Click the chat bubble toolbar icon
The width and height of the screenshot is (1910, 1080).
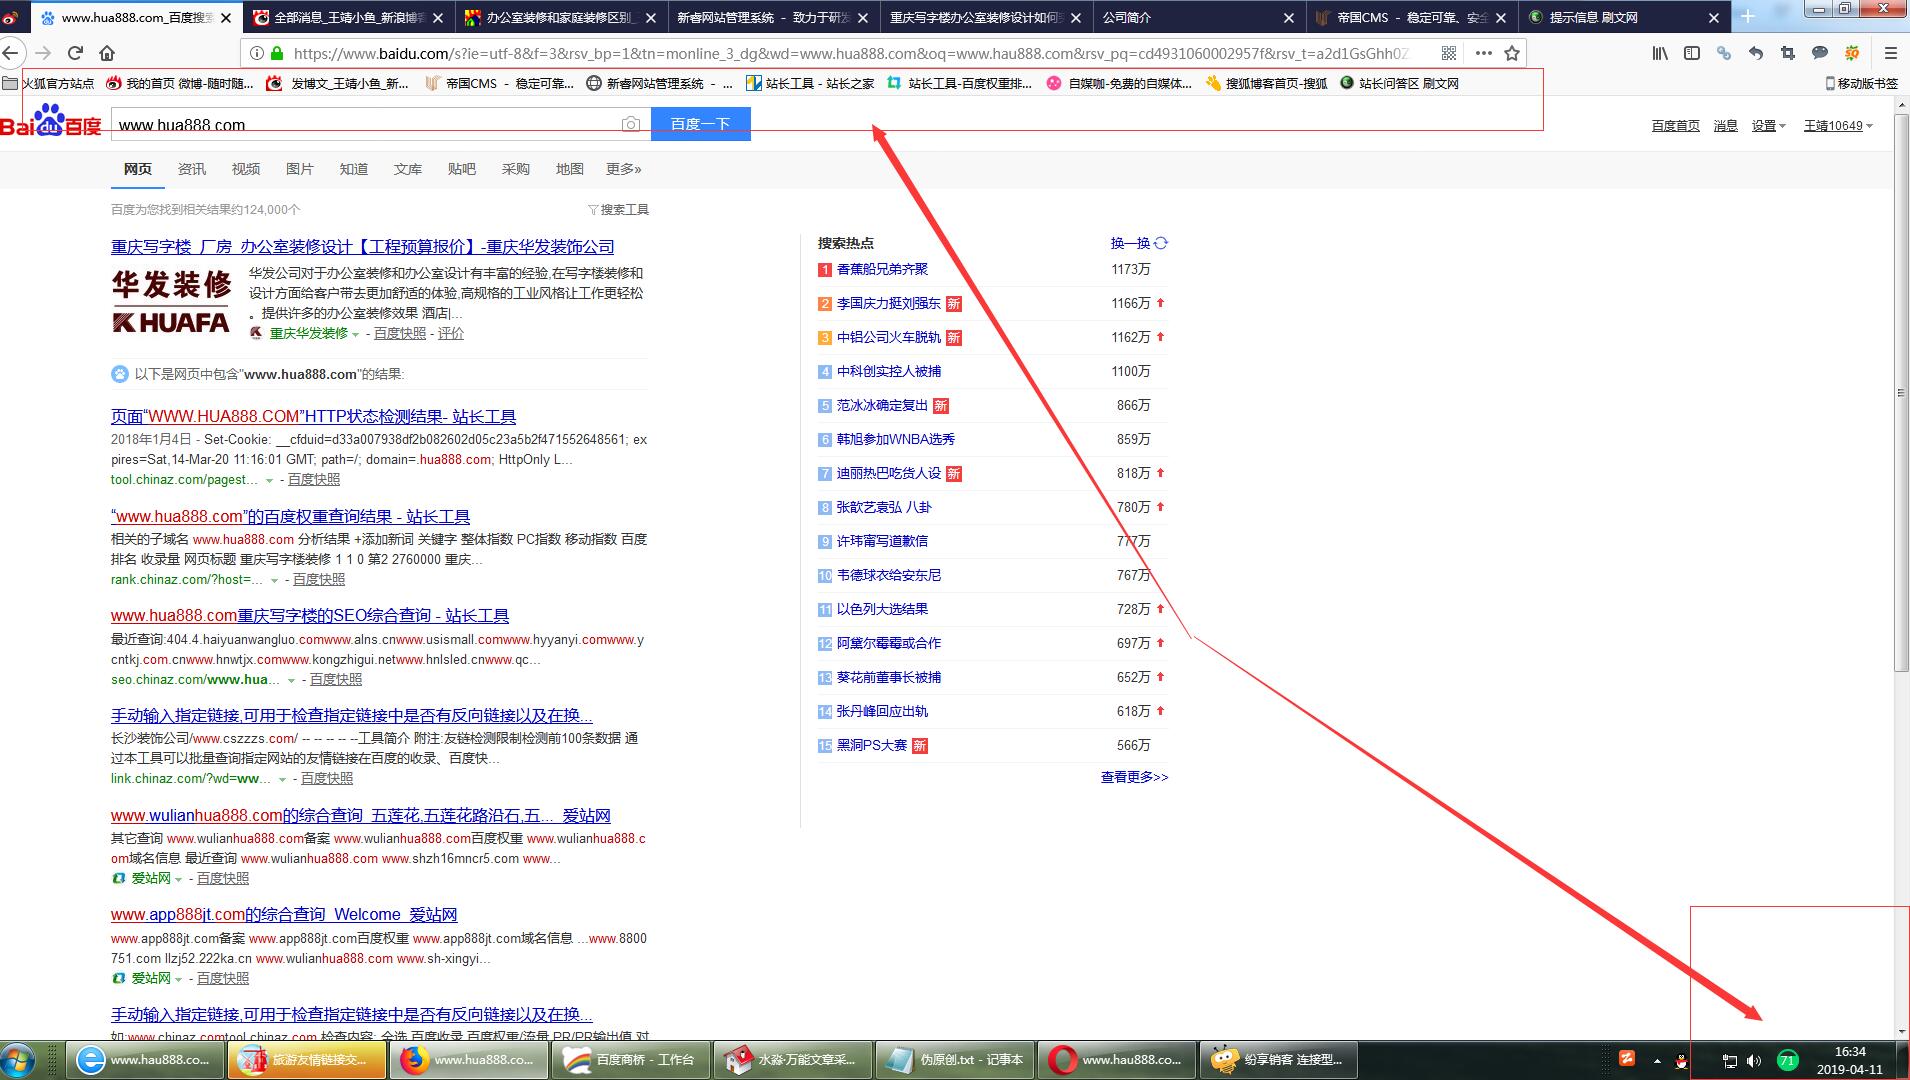1820,53
